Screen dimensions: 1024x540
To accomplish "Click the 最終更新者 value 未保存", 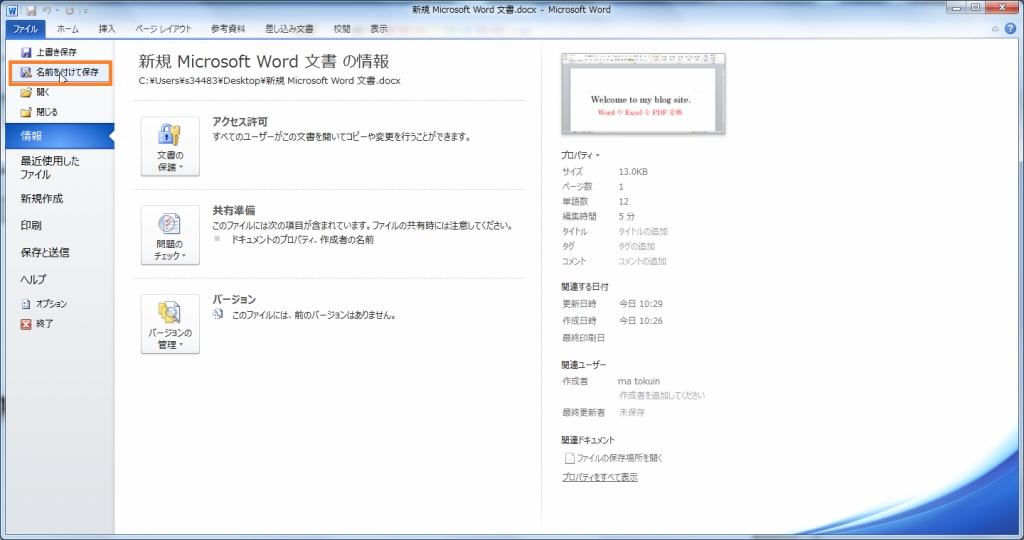I will pos(632,413).
